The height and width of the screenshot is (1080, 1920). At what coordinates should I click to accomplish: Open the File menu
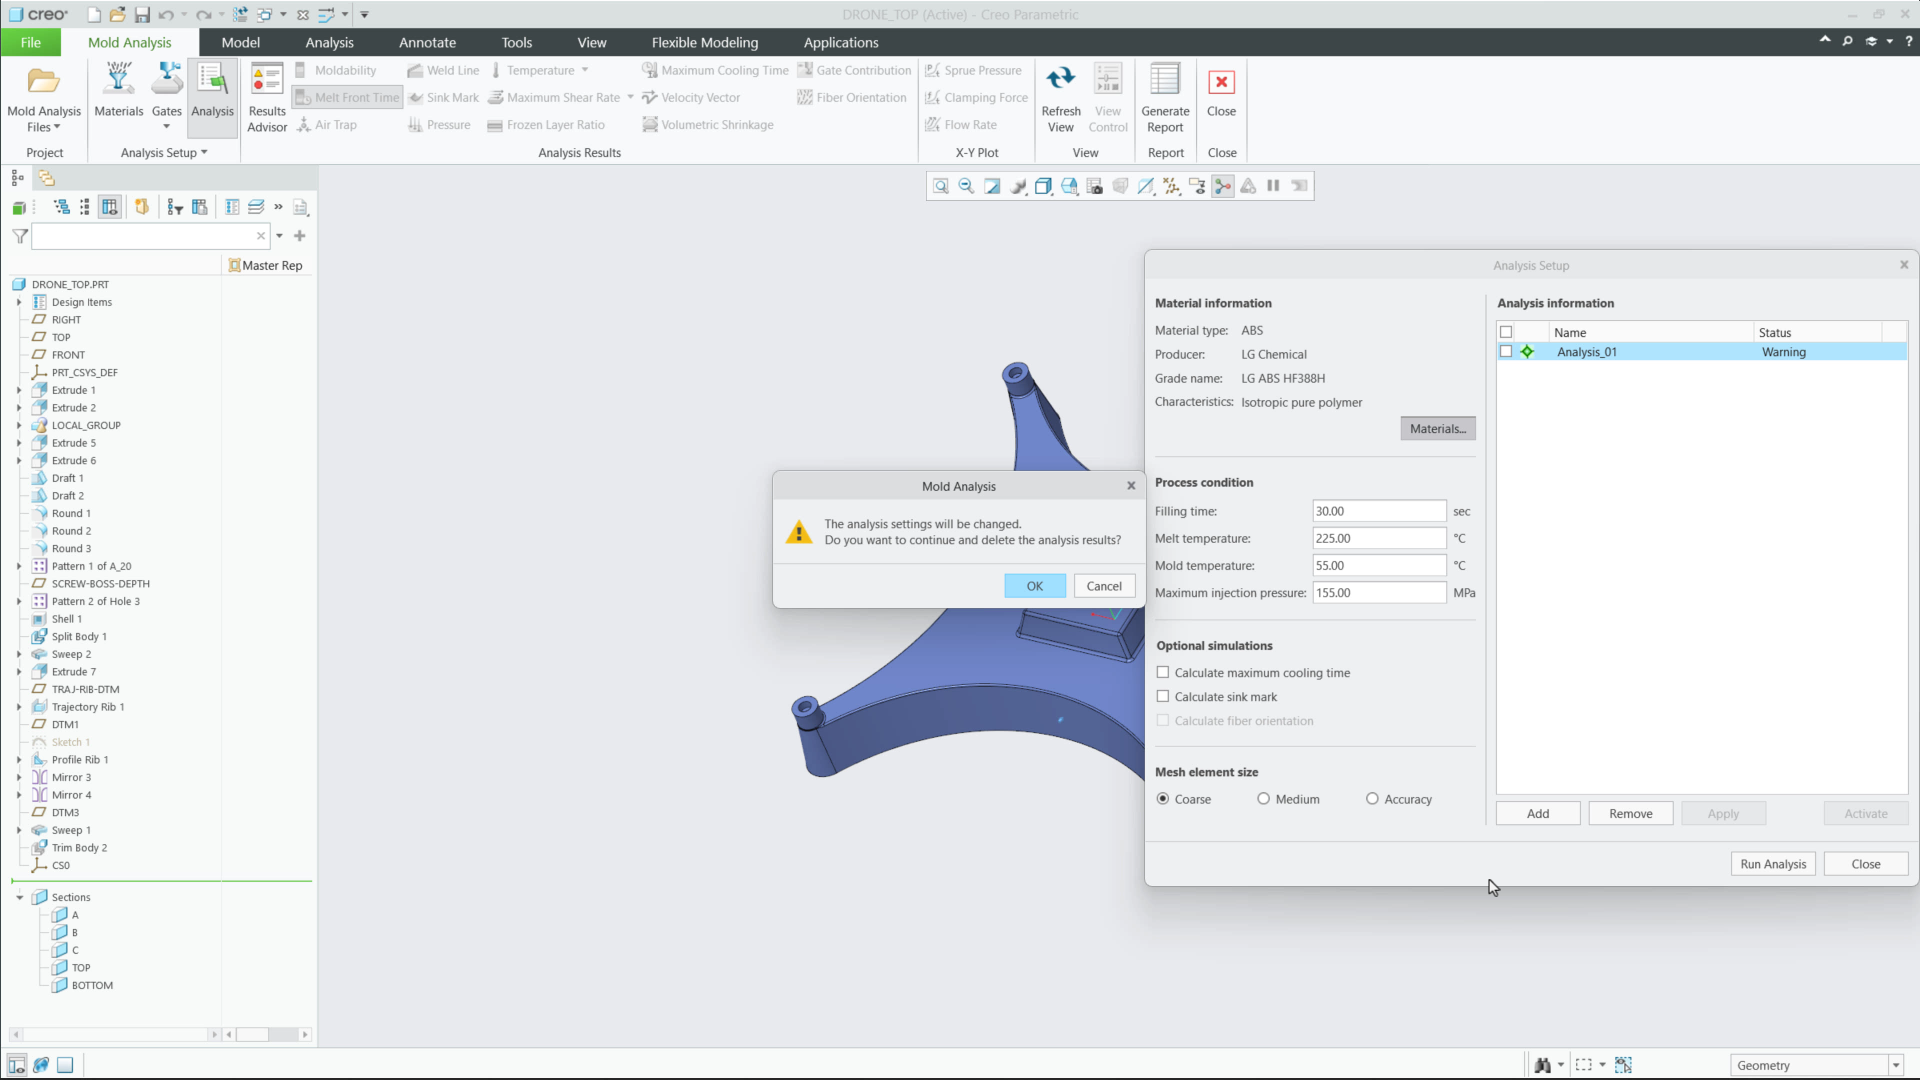(30, 42)
